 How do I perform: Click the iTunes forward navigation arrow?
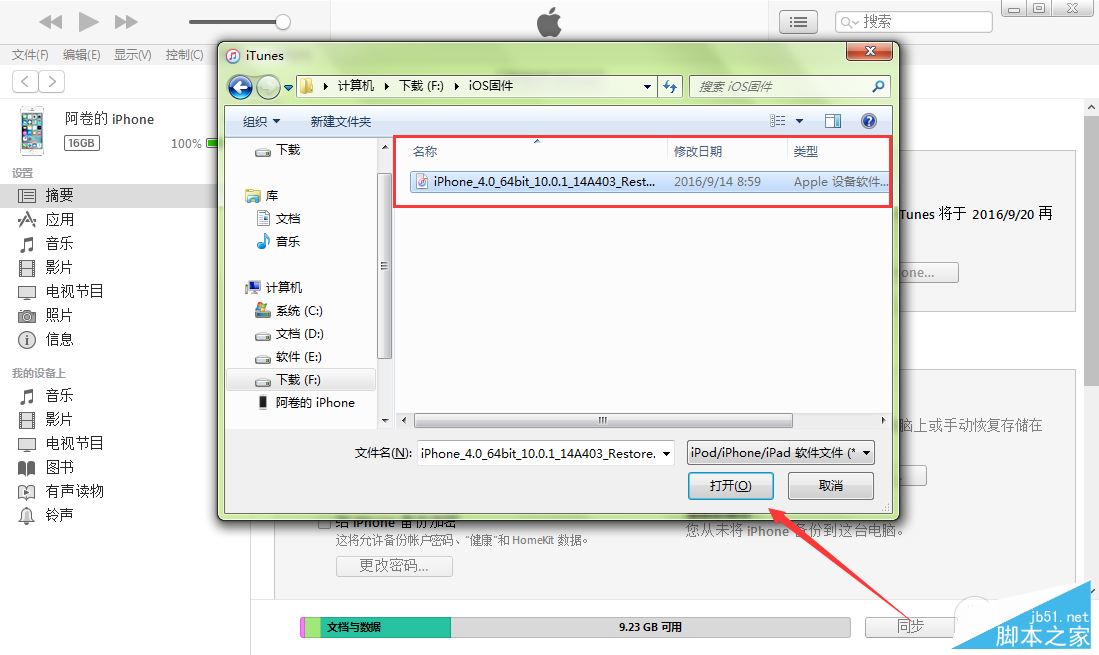tap(52, 82)
